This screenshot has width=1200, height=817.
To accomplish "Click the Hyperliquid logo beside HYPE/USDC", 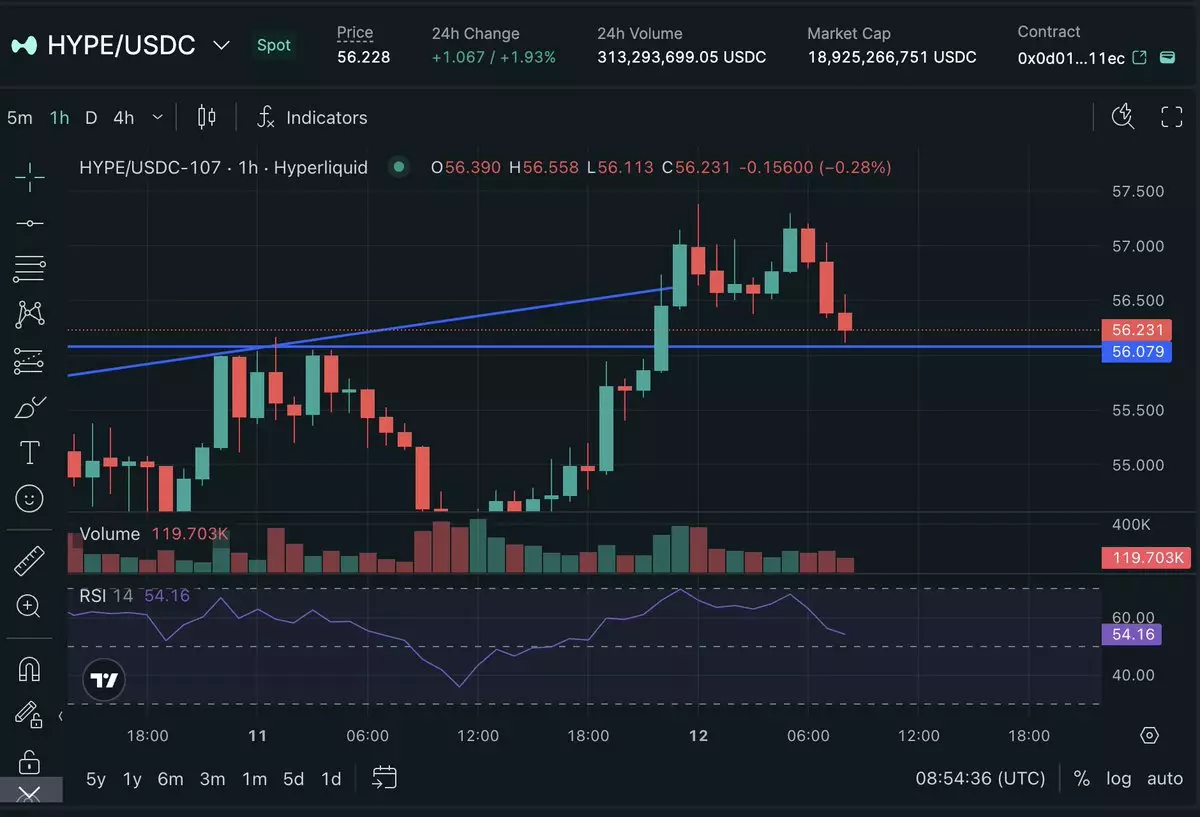I will (x=24, y=45).
